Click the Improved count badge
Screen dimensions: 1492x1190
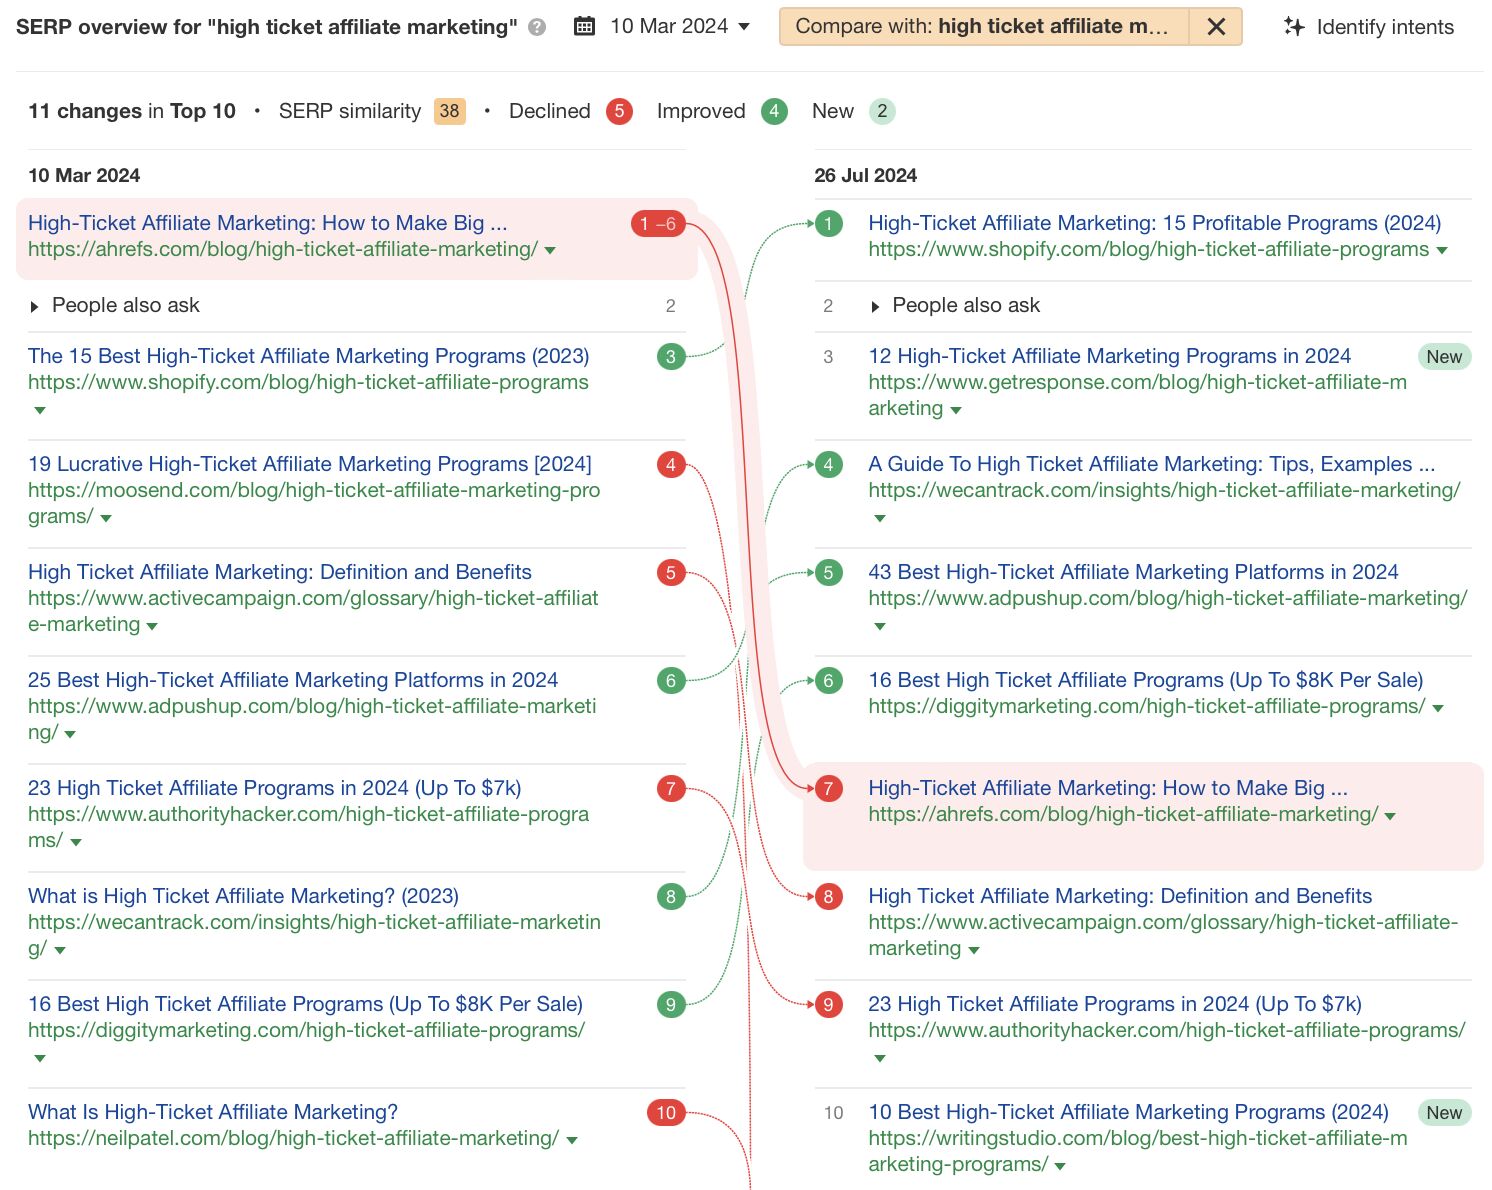[x=774, y=111]
